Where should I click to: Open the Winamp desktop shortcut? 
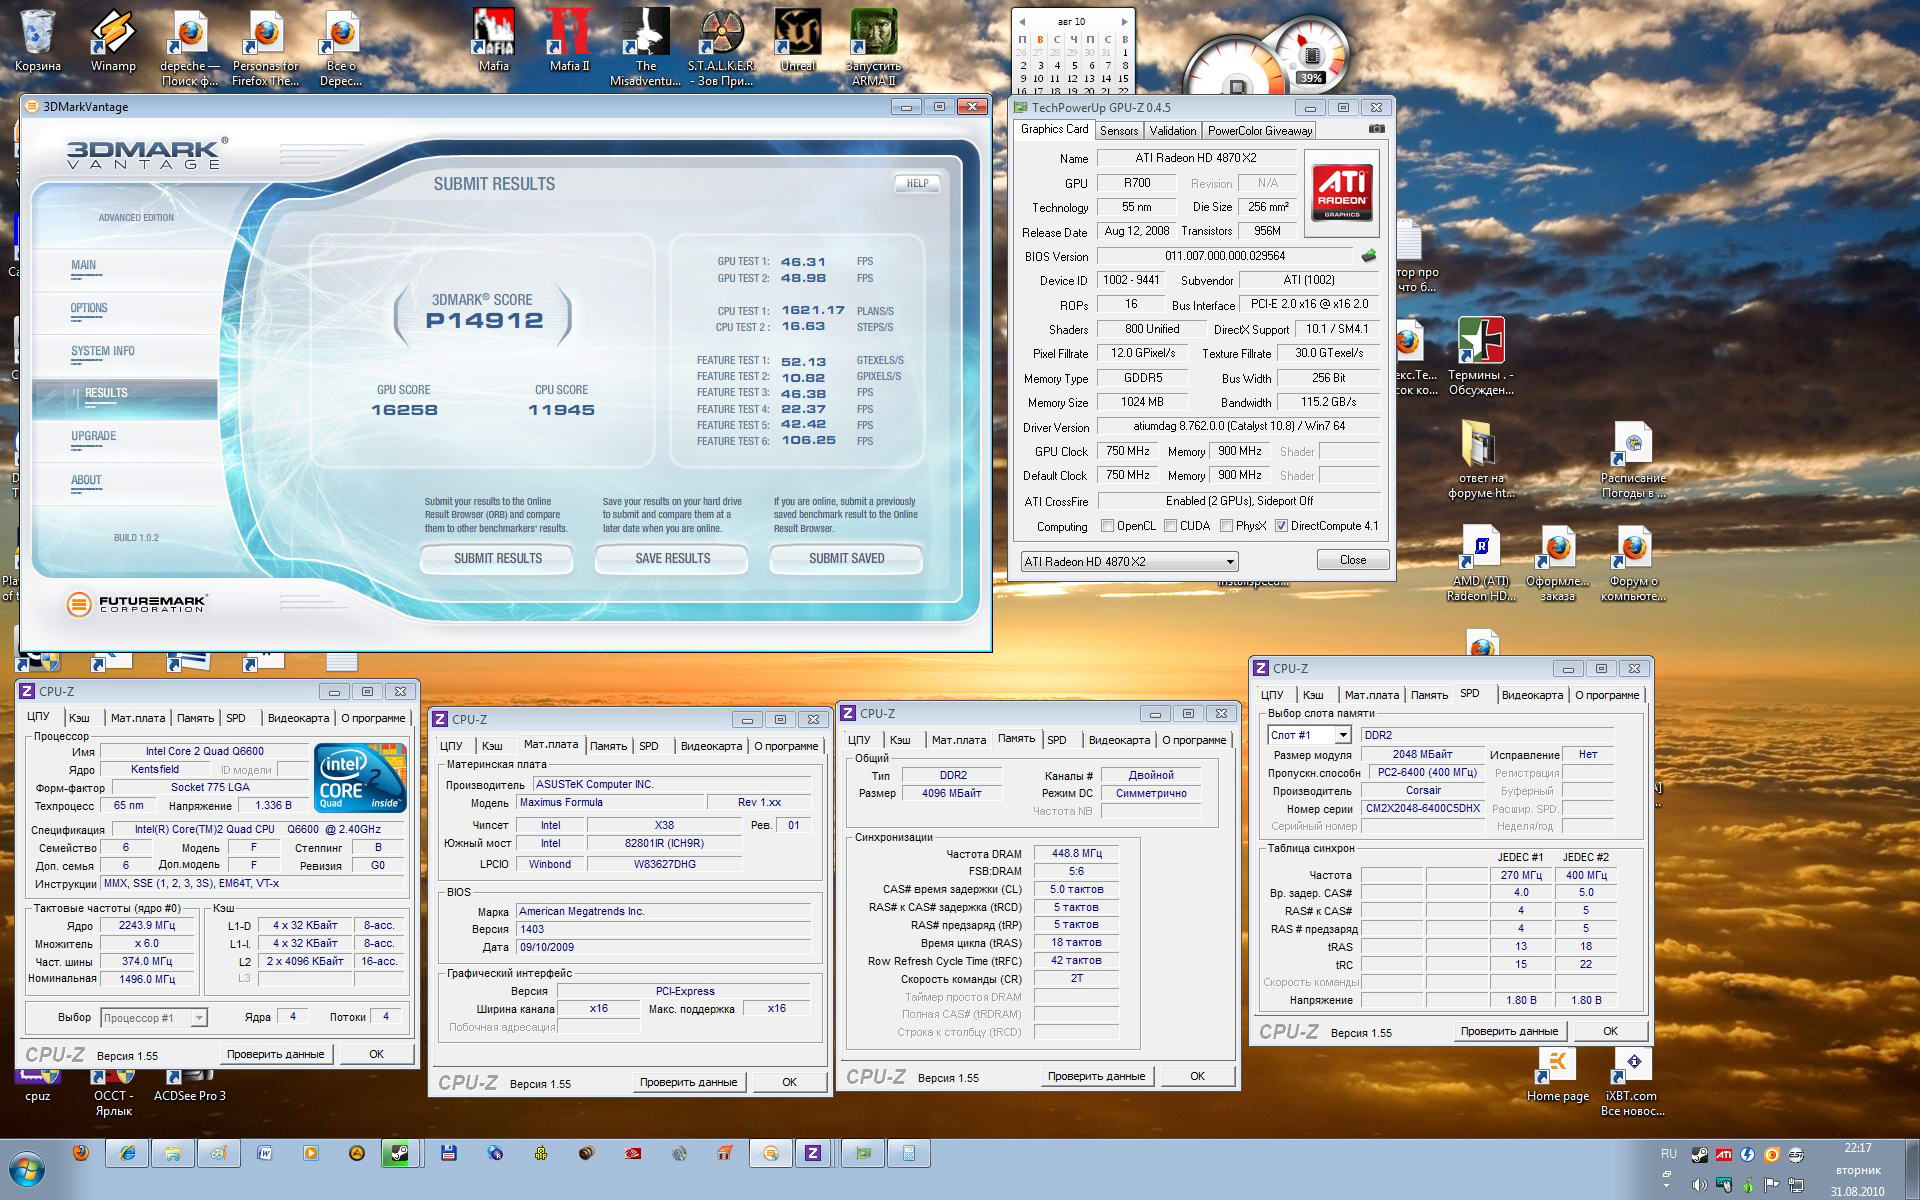click(x=113, y=41)
